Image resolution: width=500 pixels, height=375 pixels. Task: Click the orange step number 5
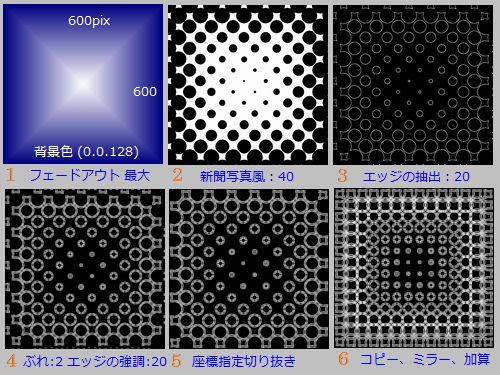(x=177, y=361)
